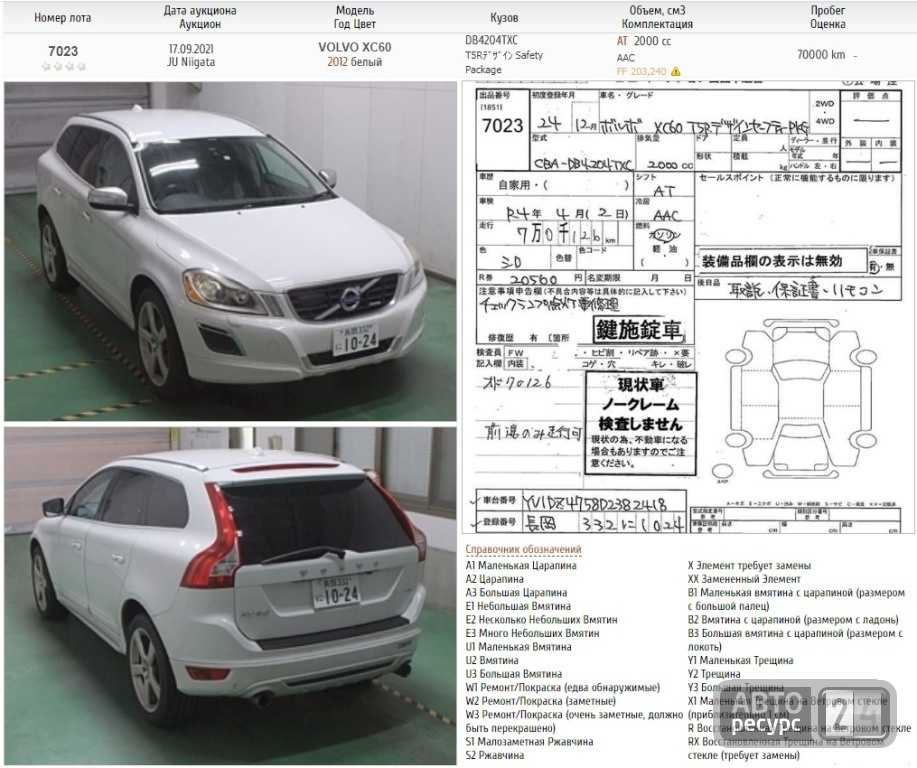Click 'W2 Ремонт/Покраска (заметные)' legend entry

[540, 701]
